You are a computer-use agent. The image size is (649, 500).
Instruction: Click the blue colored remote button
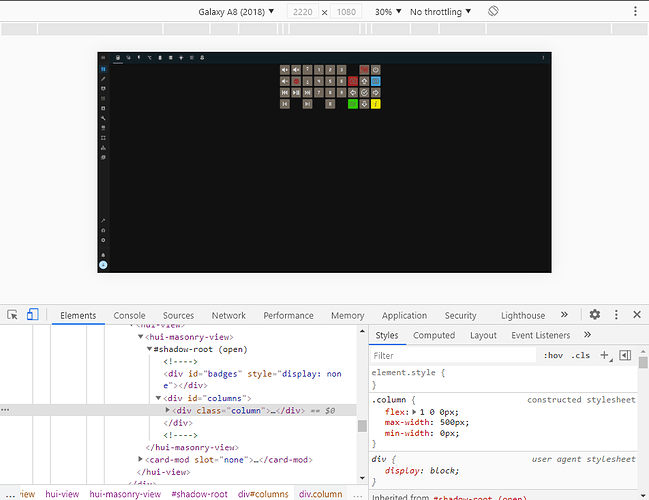(x=375, y=81)
